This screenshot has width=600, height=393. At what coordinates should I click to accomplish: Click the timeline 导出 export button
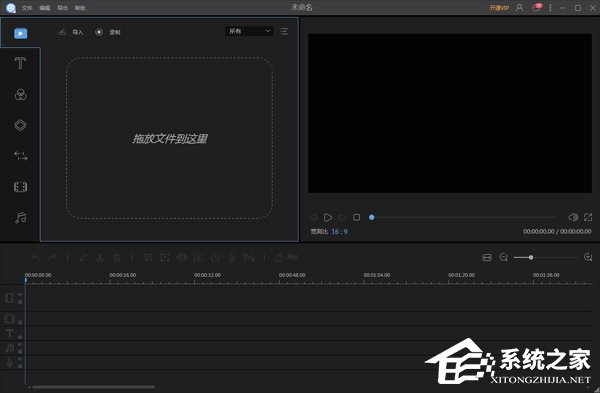point(287,258)
